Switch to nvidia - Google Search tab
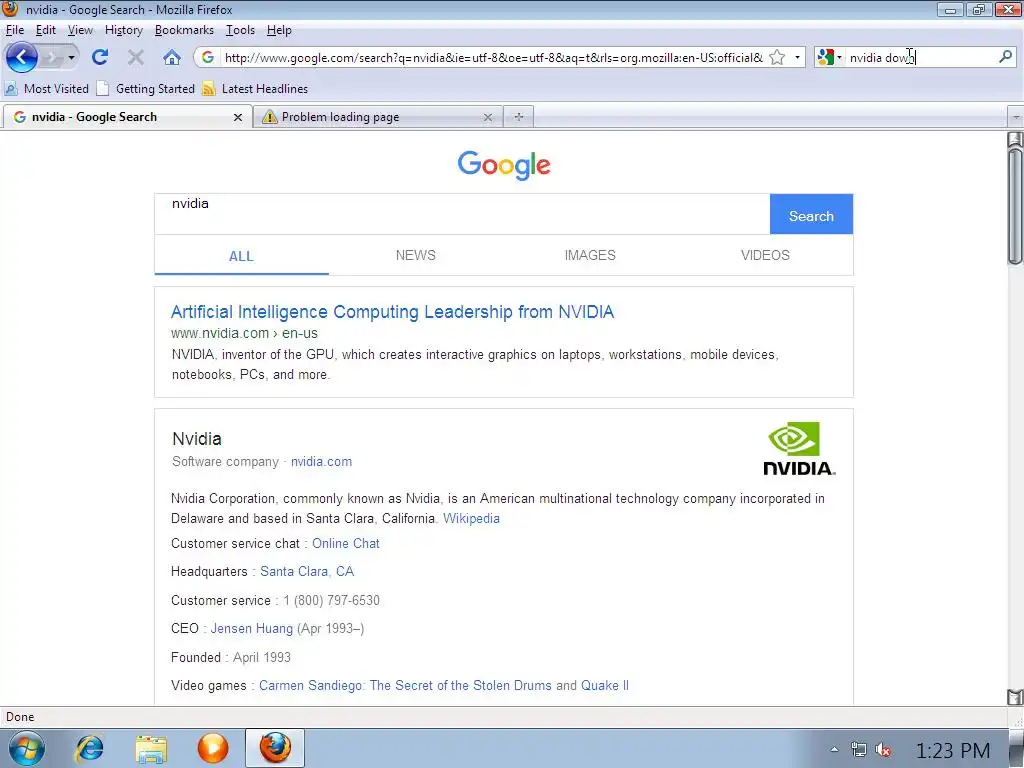Screen dimensions: 1024x768 tap(127, 117)
